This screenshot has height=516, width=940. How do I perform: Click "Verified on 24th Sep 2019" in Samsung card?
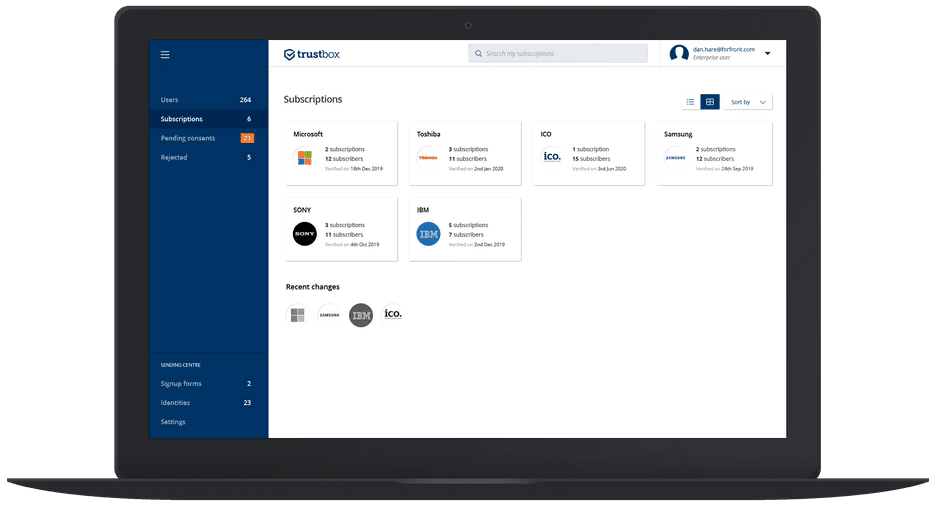click(724, 169)
